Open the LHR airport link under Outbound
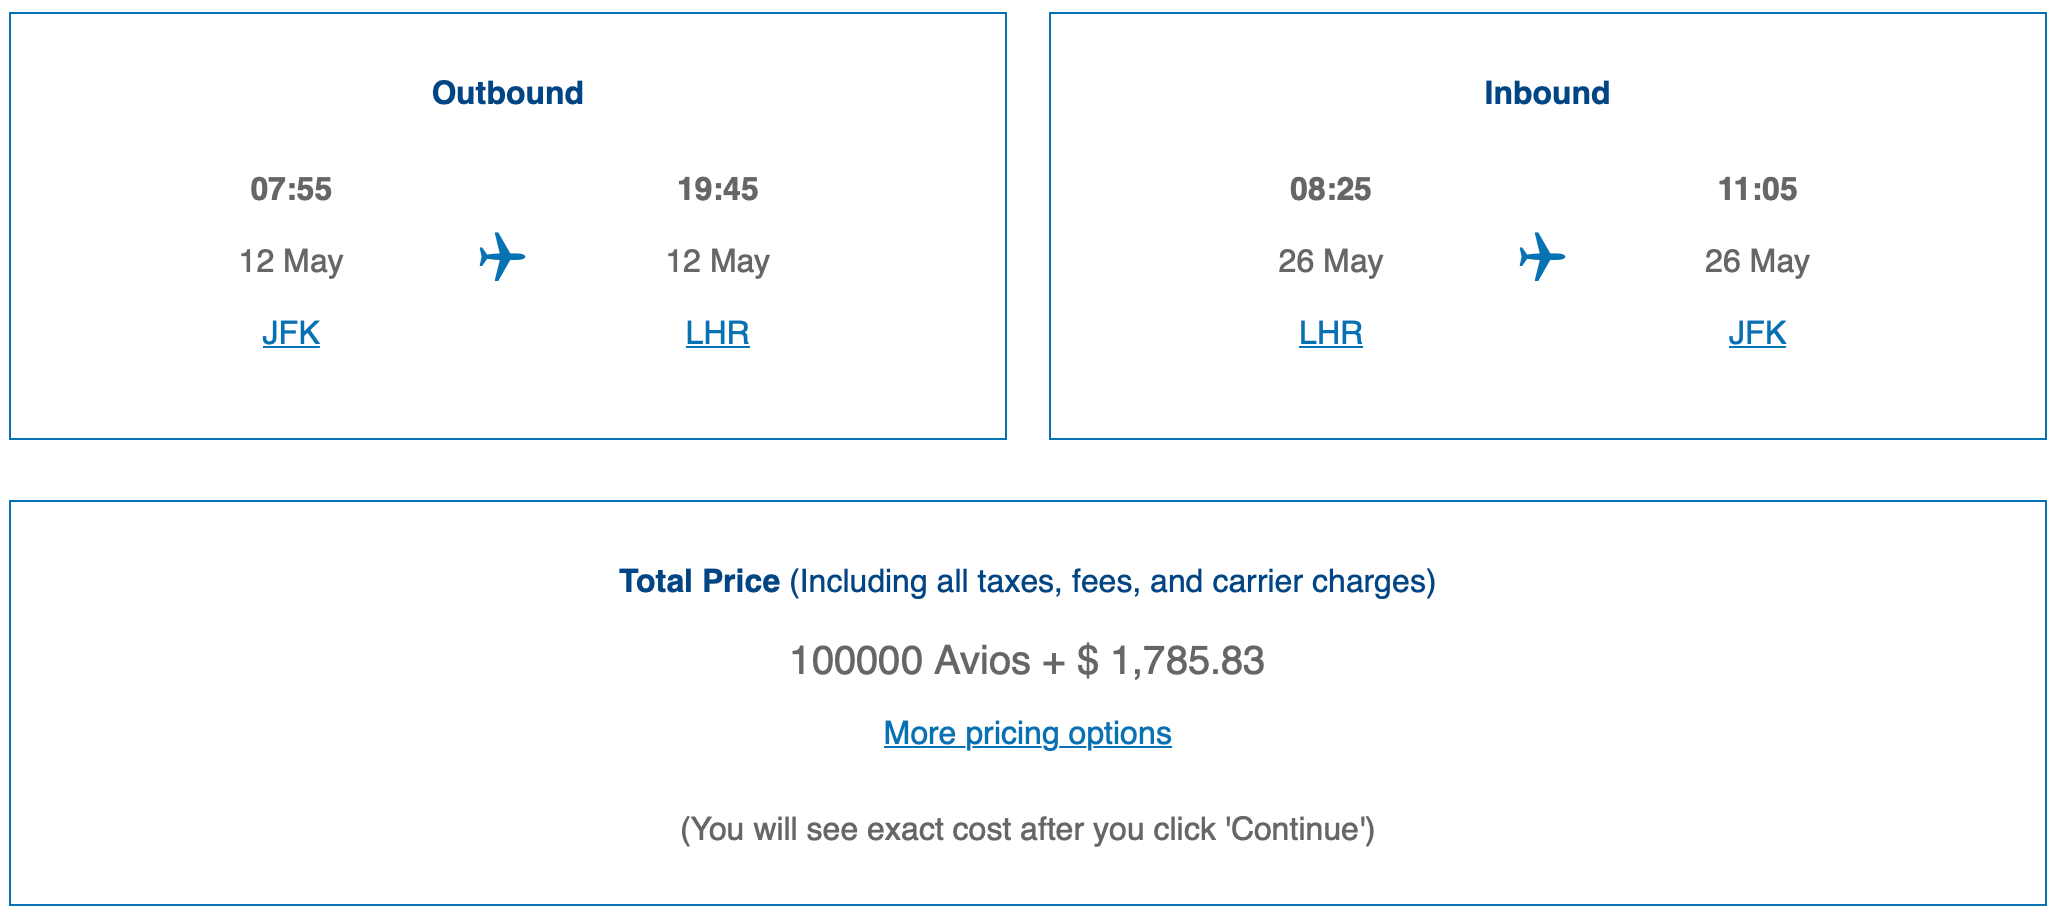Image resolution: width=2056 pixels, height=916 pixels. [718, 332]
